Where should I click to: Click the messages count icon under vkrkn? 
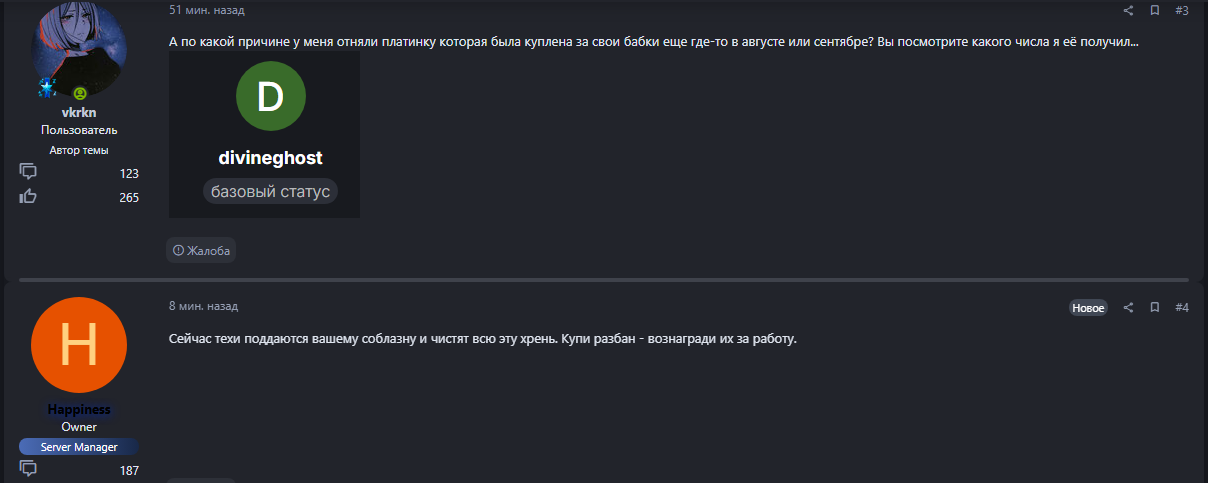[28, 172]
